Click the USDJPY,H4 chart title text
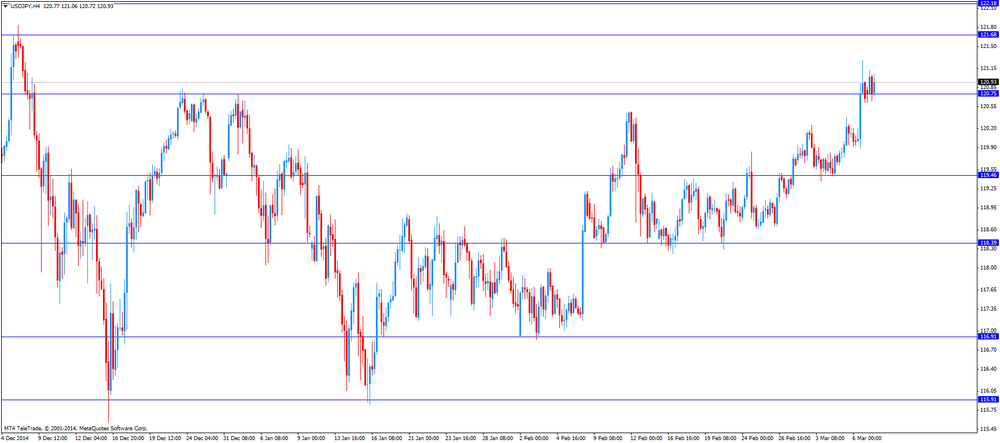 pos(26,5)
